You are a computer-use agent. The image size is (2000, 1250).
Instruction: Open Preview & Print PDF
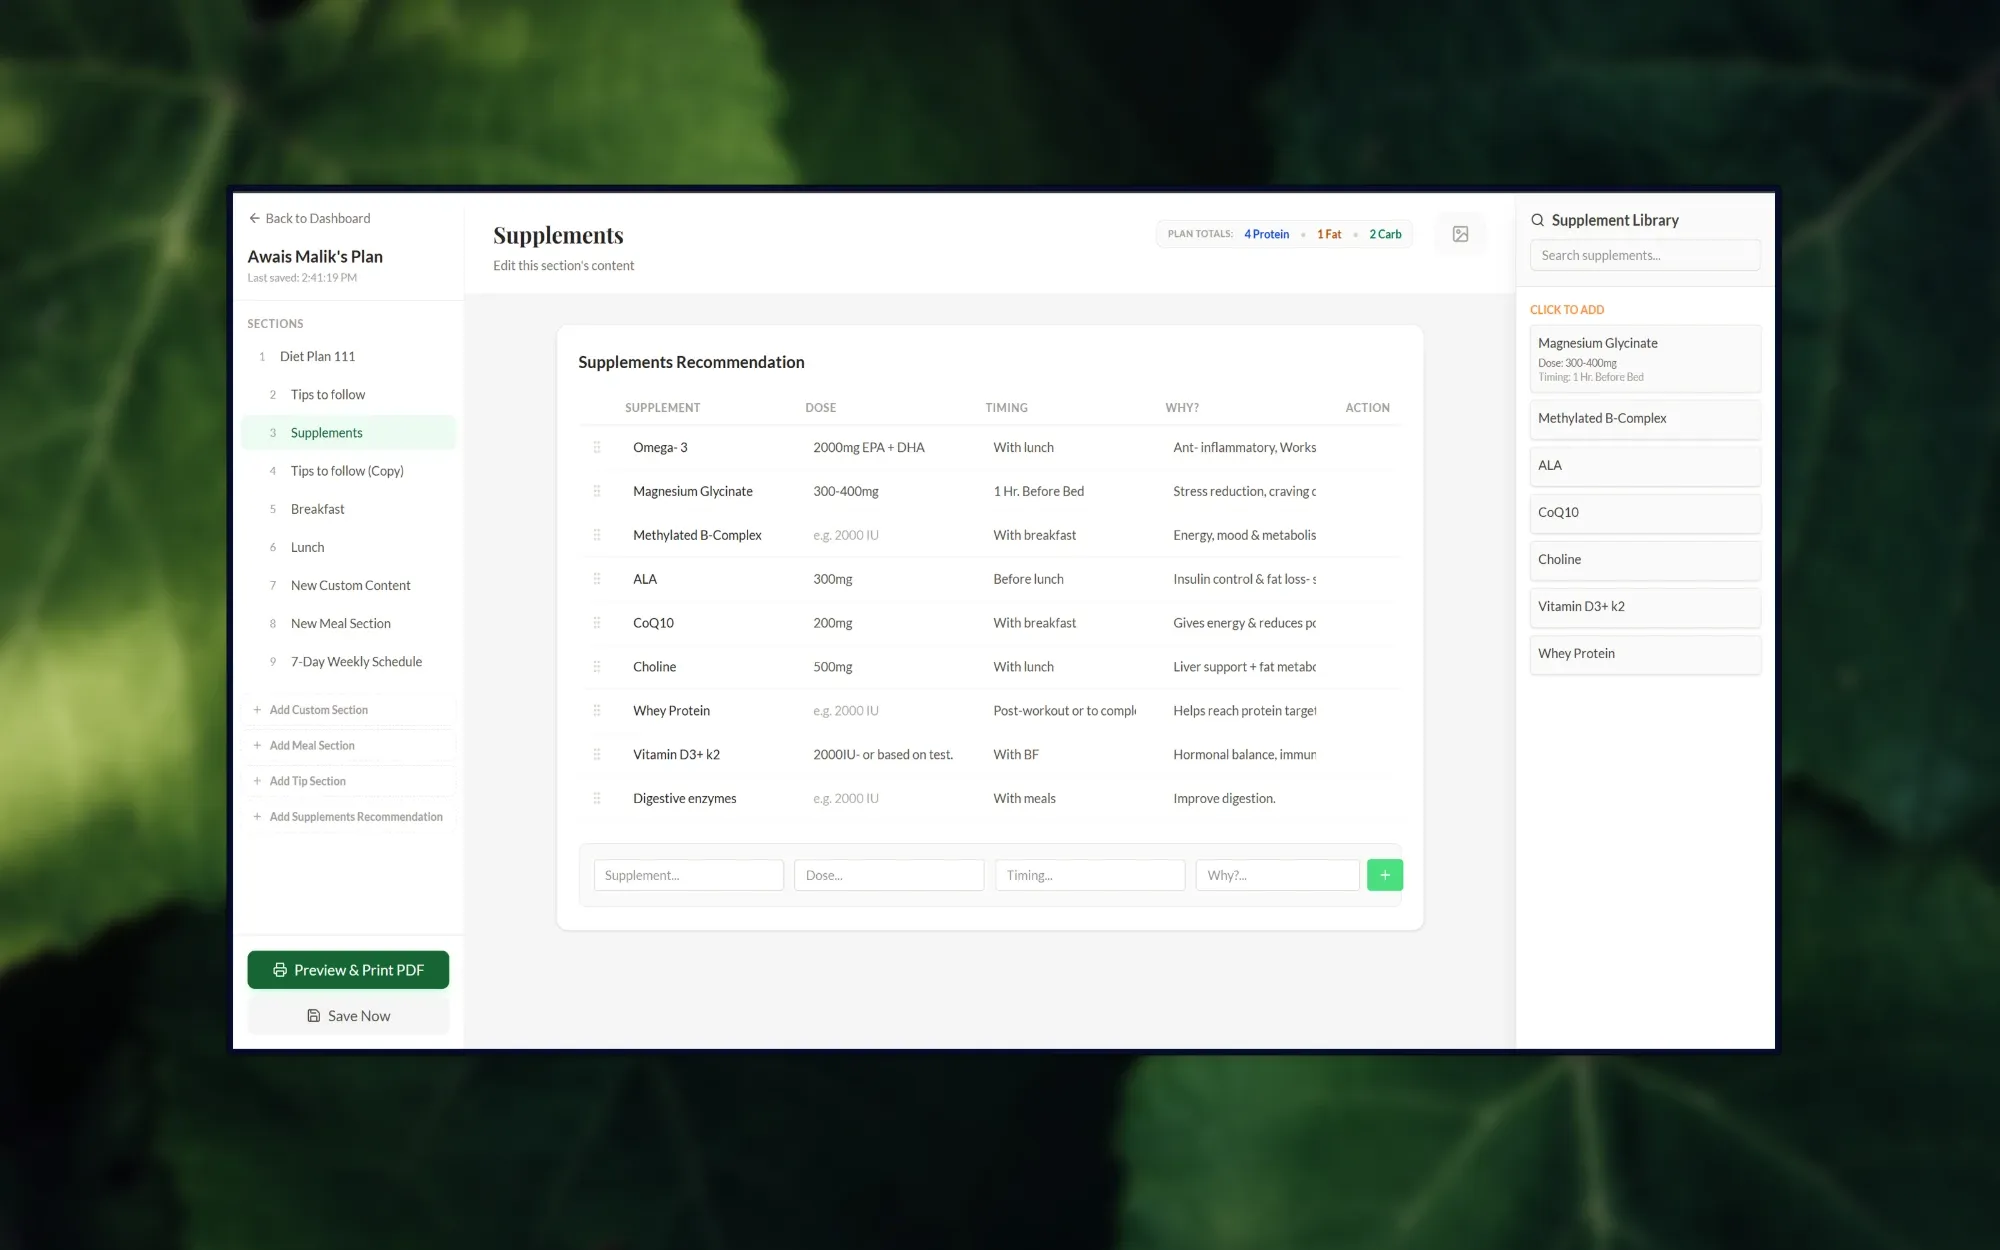point(348,970)
